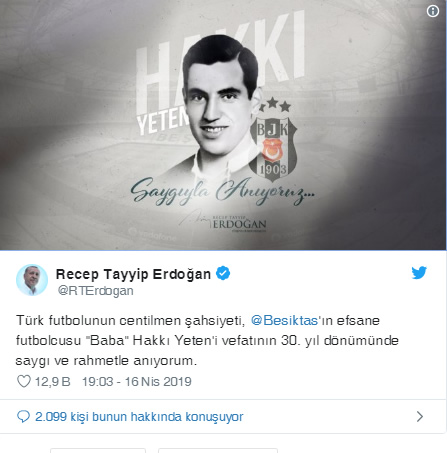Click the speech bubble conversation icon
447x453 pixels.
pos(23,416)
